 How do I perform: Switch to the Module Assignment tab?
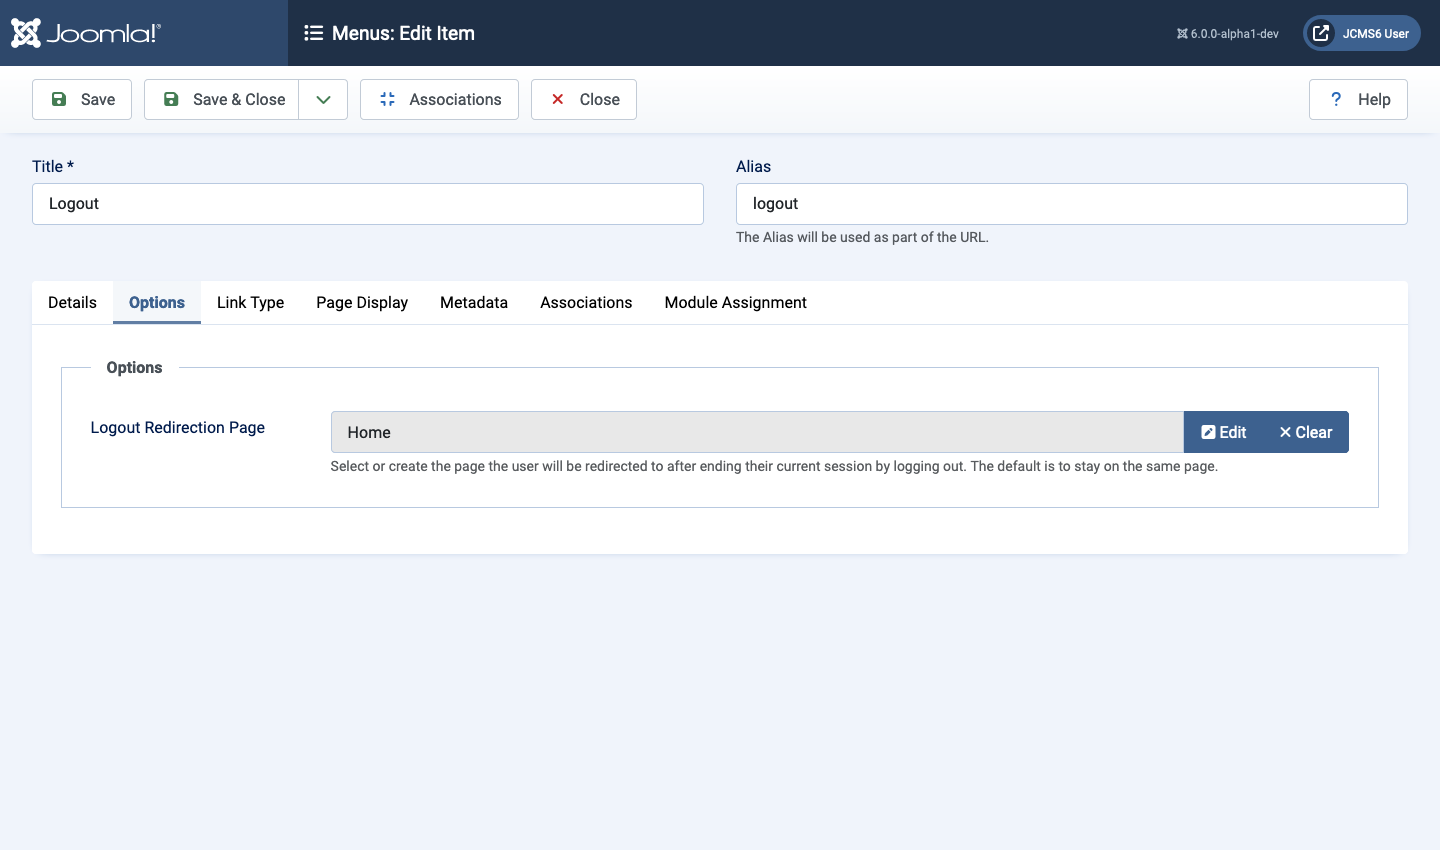pyautogui.click(x=734, y=302)
